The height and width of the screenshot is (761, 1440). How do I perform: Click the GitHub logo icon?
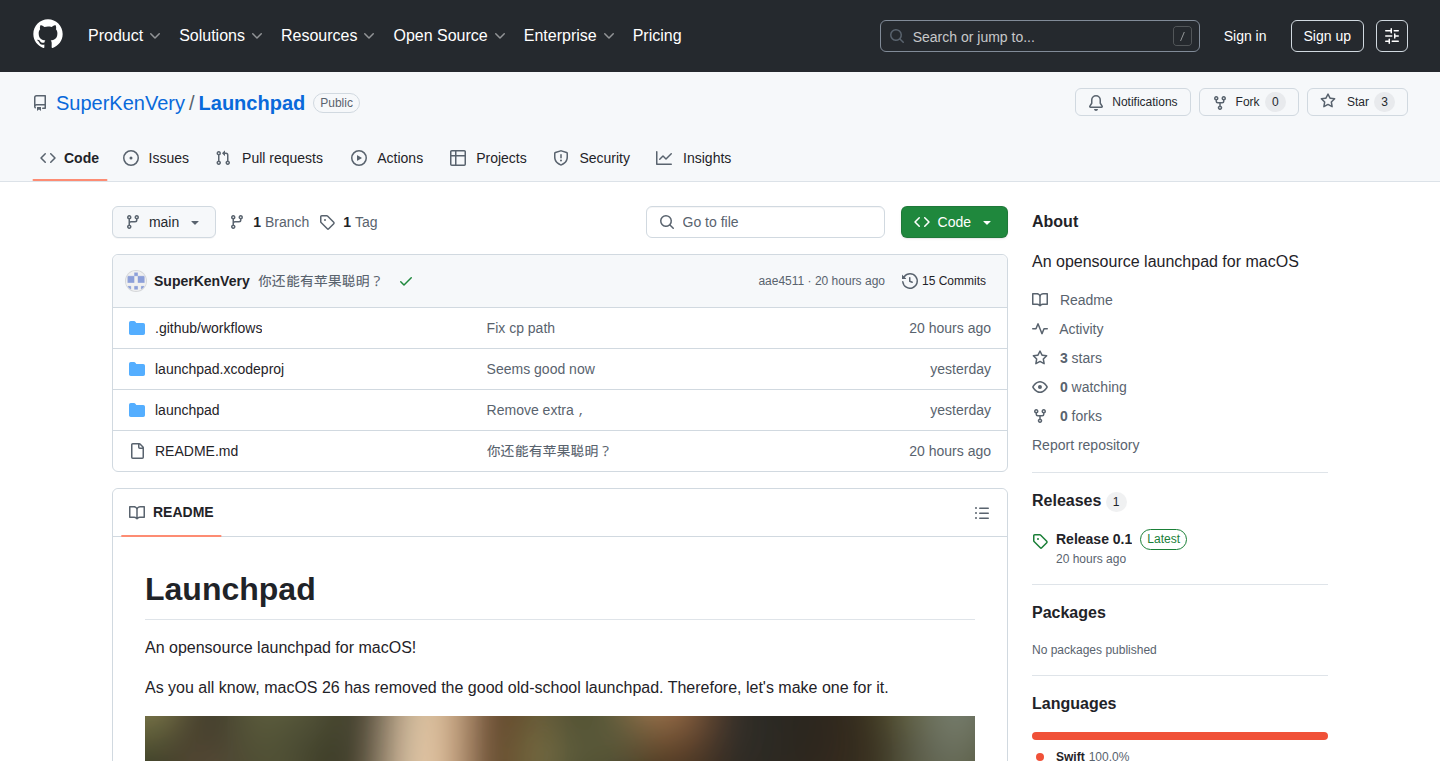[x=48, y=35]
